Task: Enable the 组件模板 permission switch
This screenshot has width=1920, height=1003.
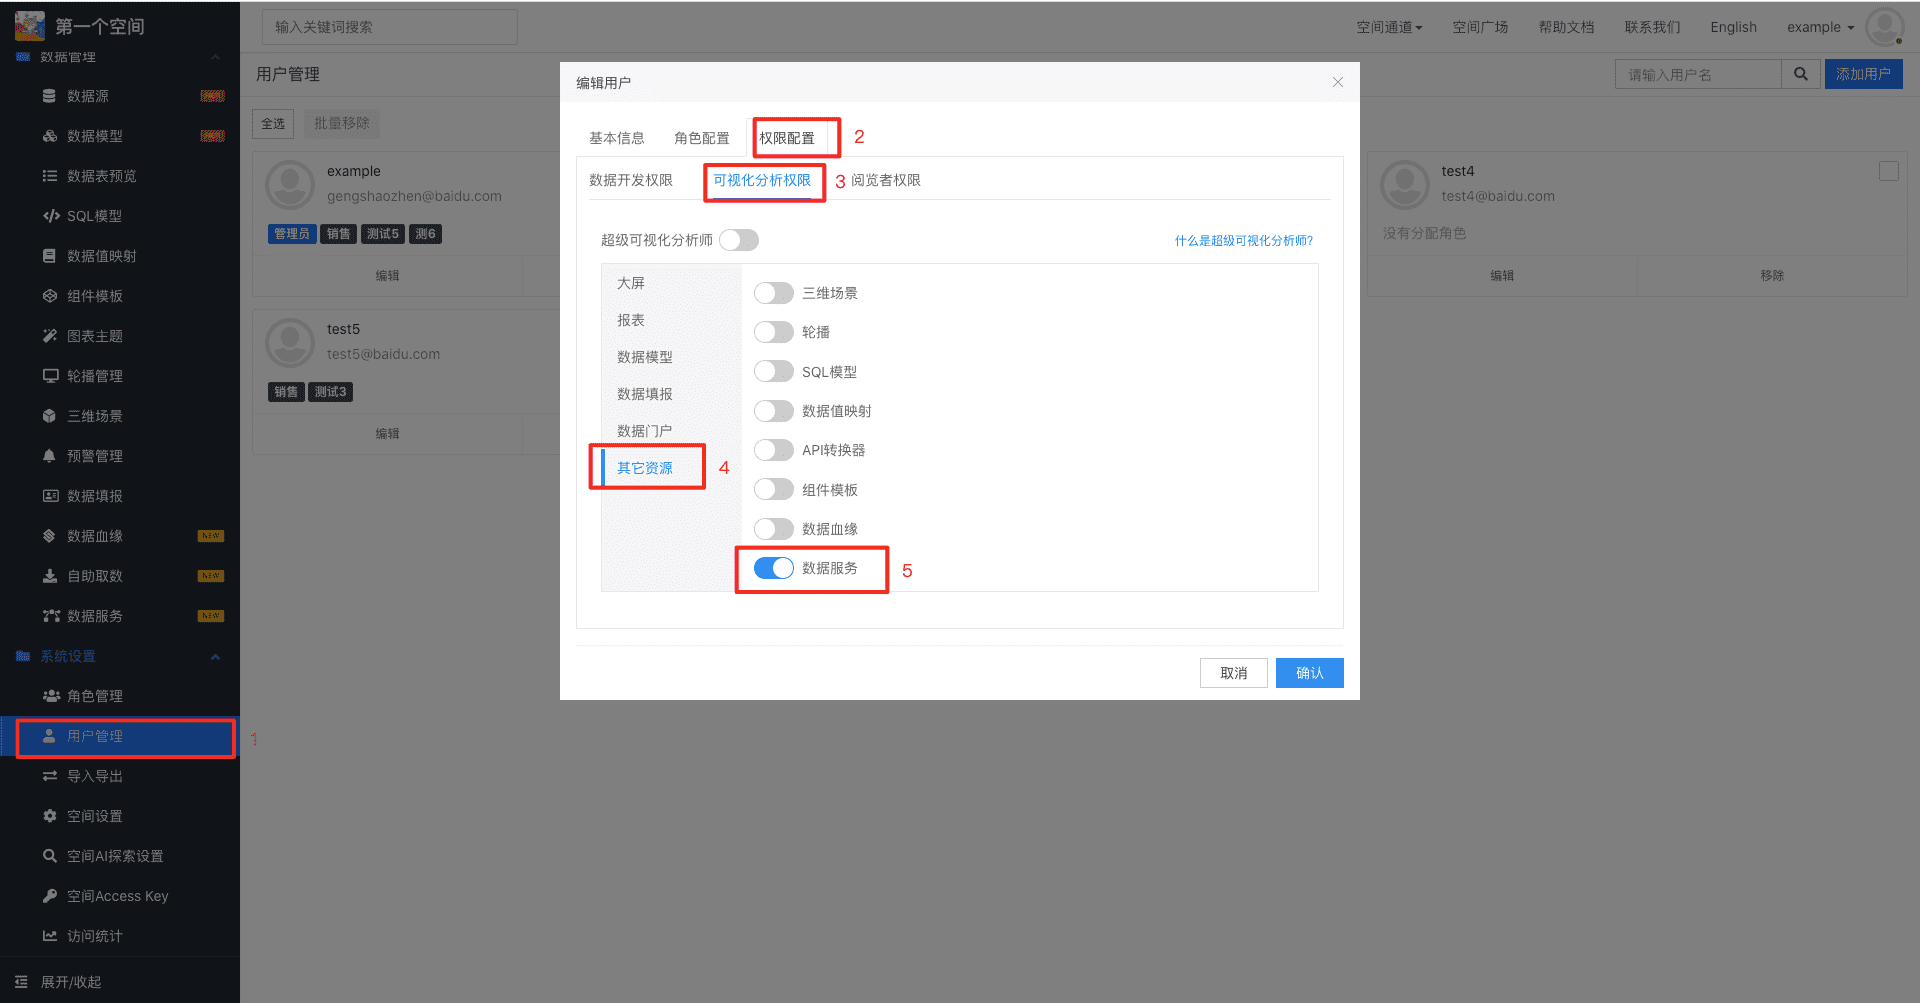Action: point(773,489)
